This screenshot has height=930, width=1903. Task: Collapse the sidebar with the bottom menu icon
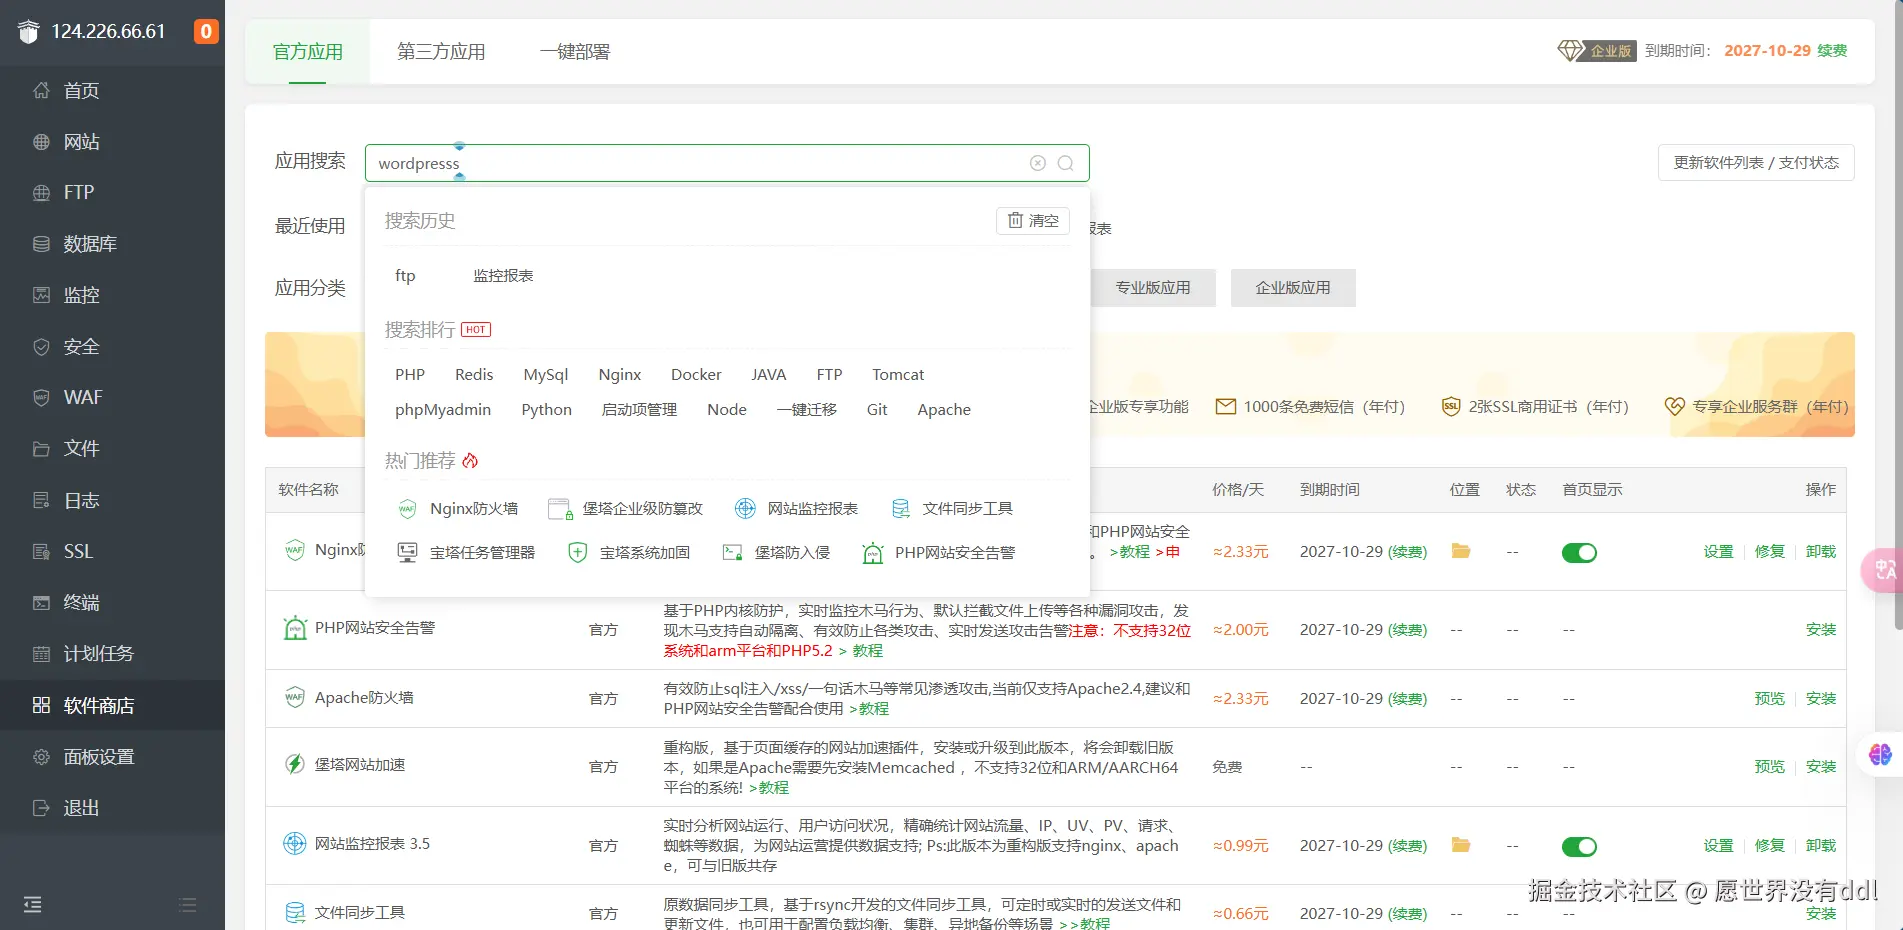(x=33, y=905)
